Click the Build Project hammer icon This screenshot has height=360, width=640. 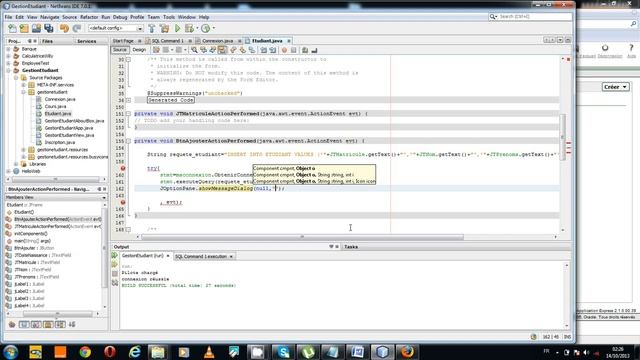(x=152, y=28)
